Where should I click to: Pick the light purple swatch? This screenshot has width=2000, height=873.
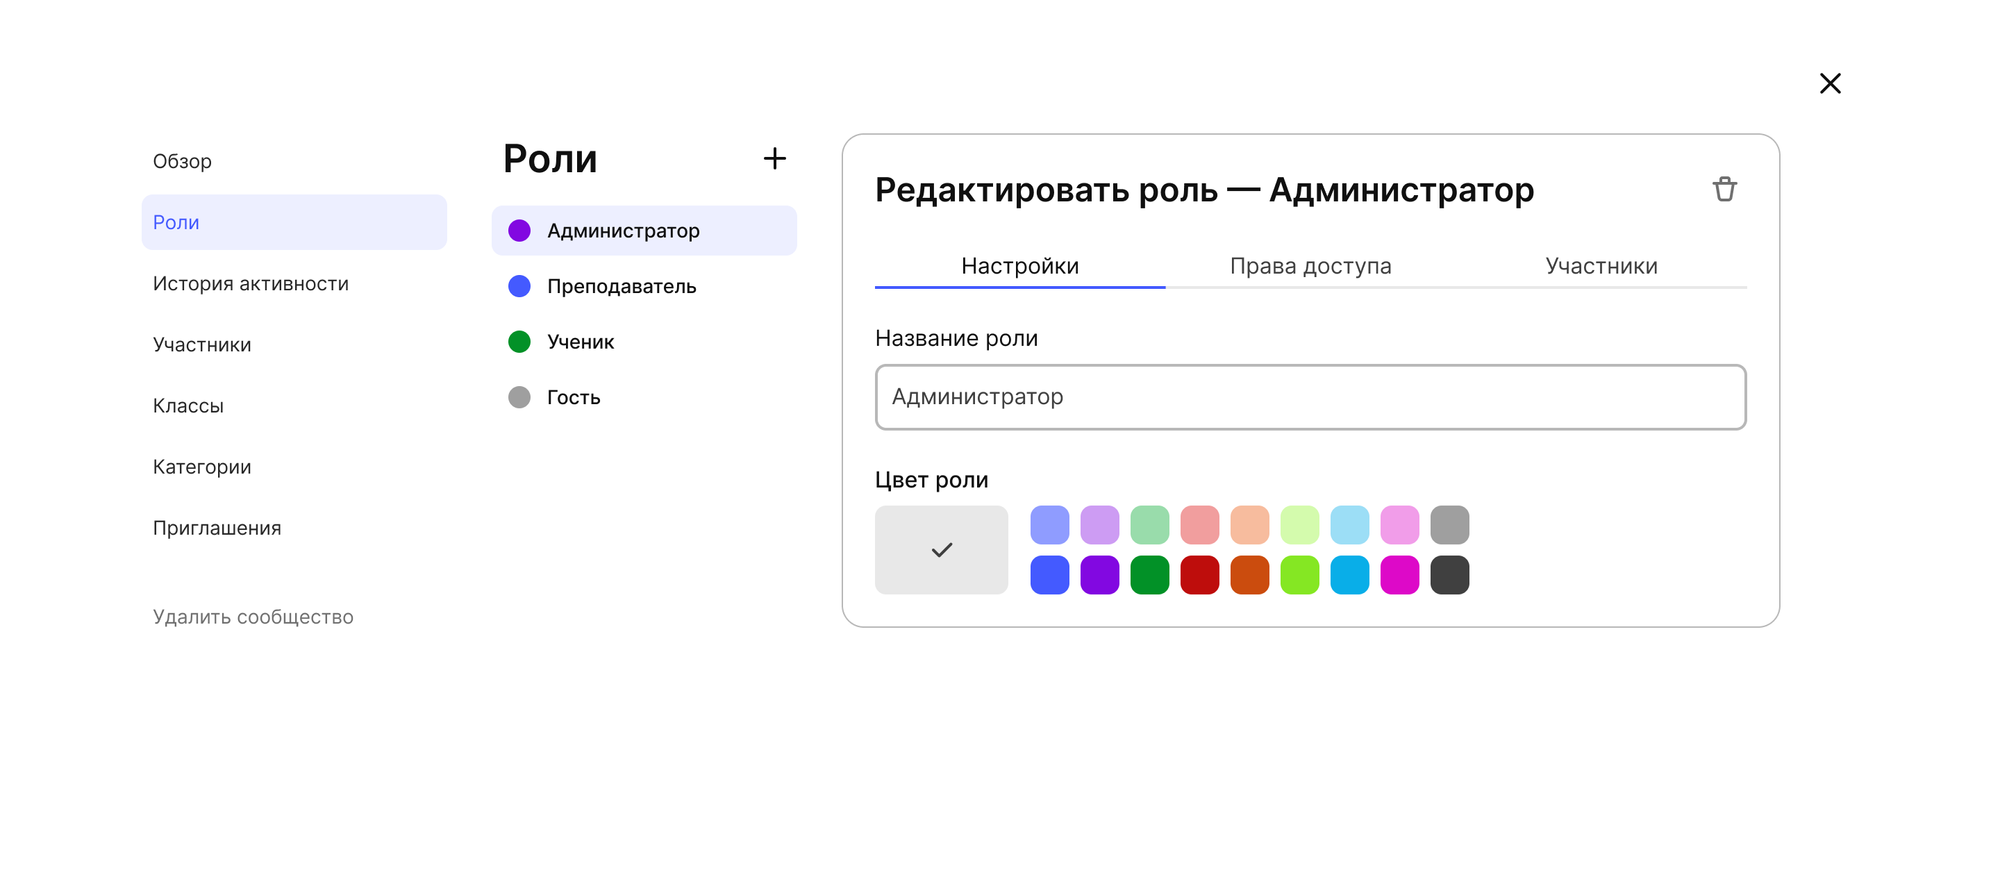(x=1100, y=525)
